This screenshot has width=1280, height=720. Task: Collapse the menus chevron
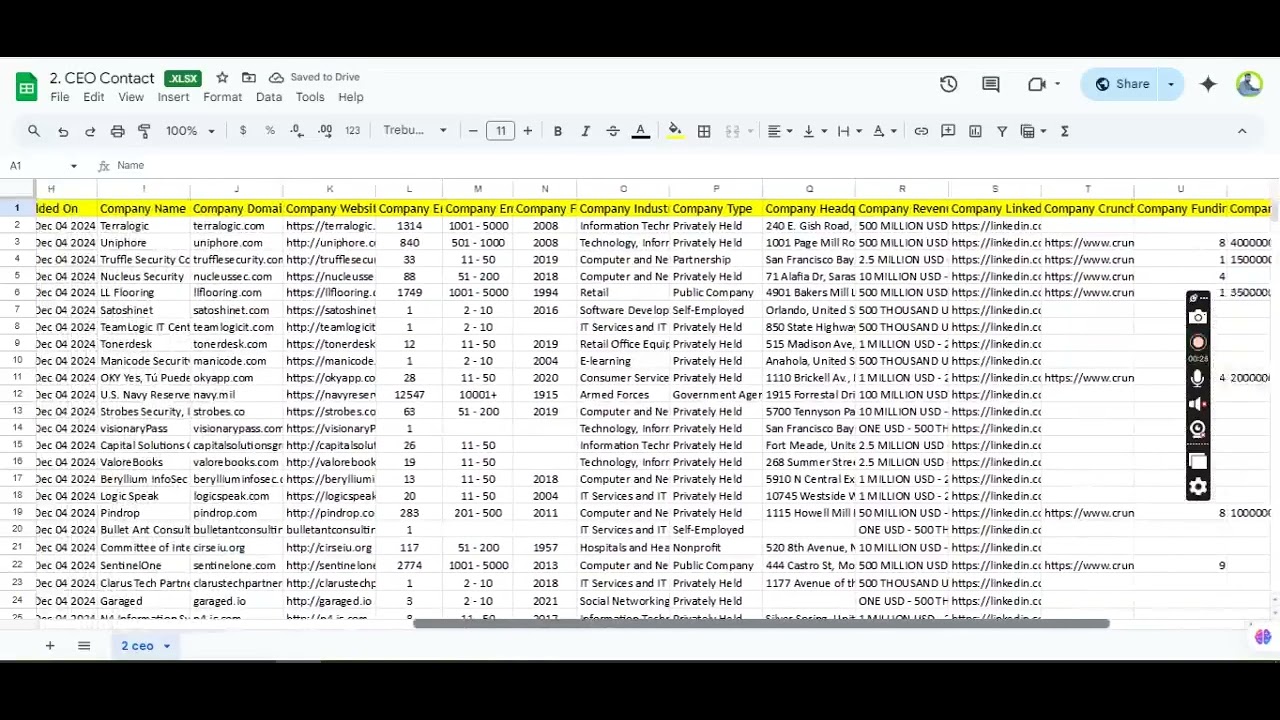point(1242,131)
